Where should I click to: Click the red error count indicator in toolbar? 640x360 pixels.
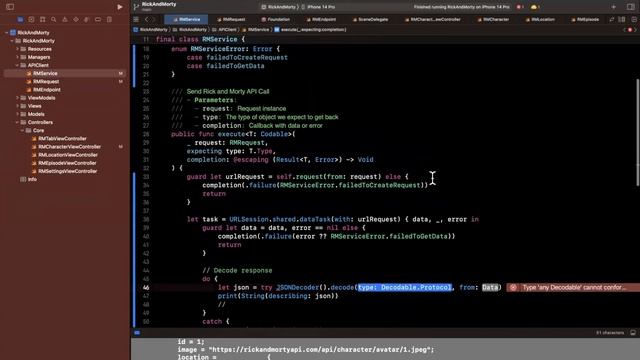520,7
